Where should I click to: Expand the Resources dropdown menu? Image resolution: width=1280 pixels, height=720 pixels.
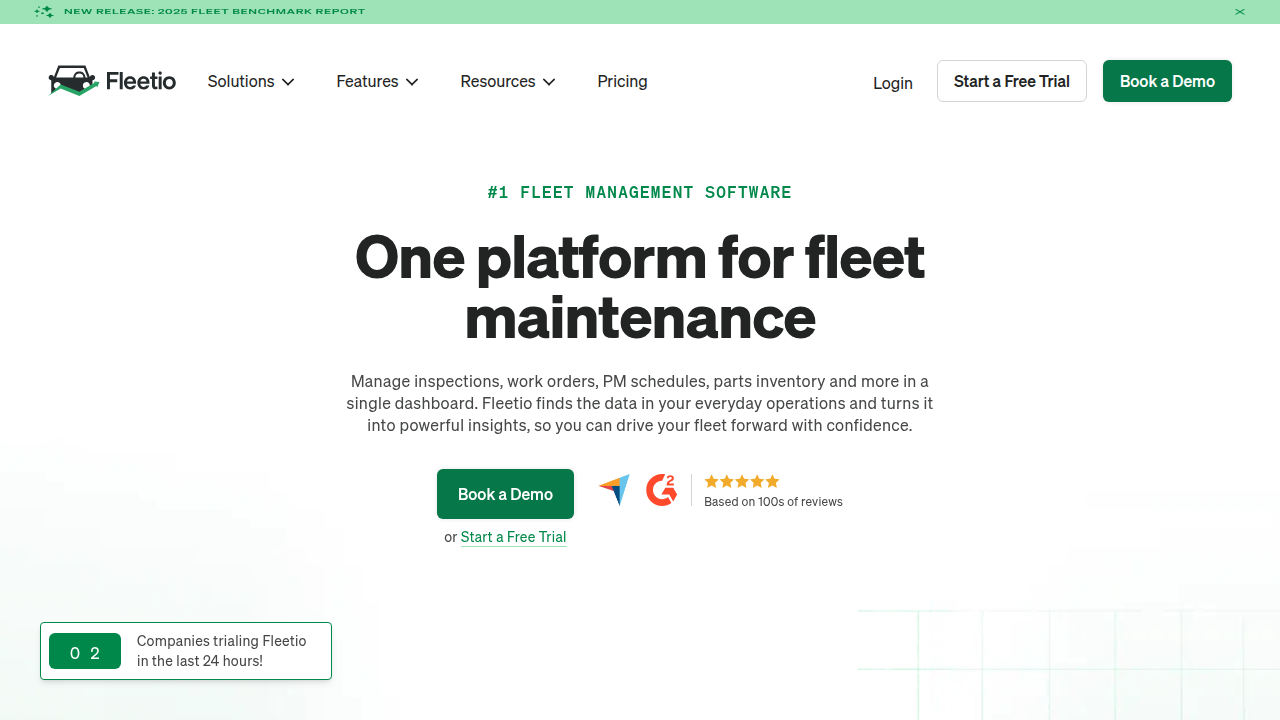pos(508,81)
